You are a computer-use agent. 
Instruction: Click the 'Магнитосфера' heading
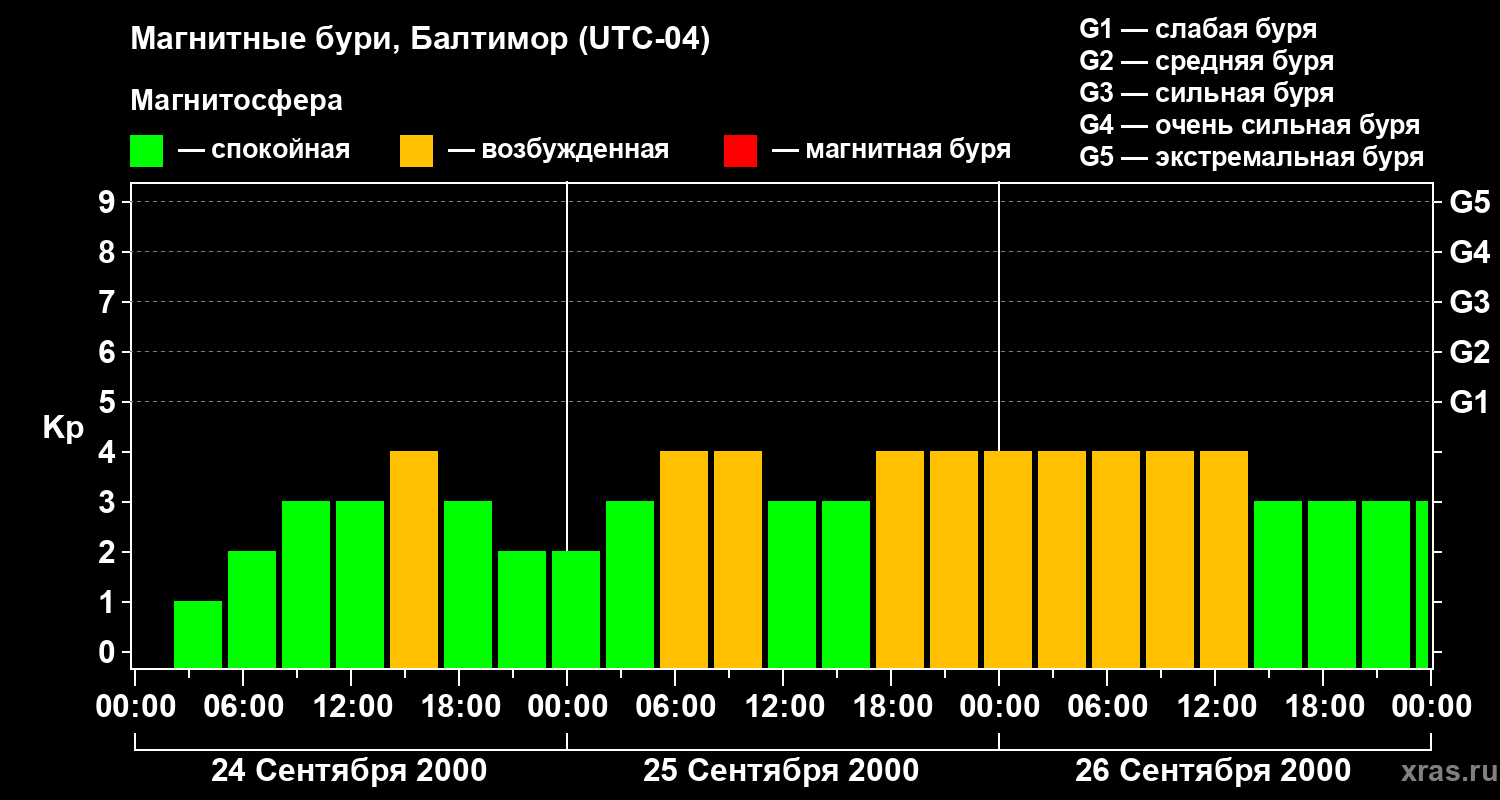click(236, 101)
